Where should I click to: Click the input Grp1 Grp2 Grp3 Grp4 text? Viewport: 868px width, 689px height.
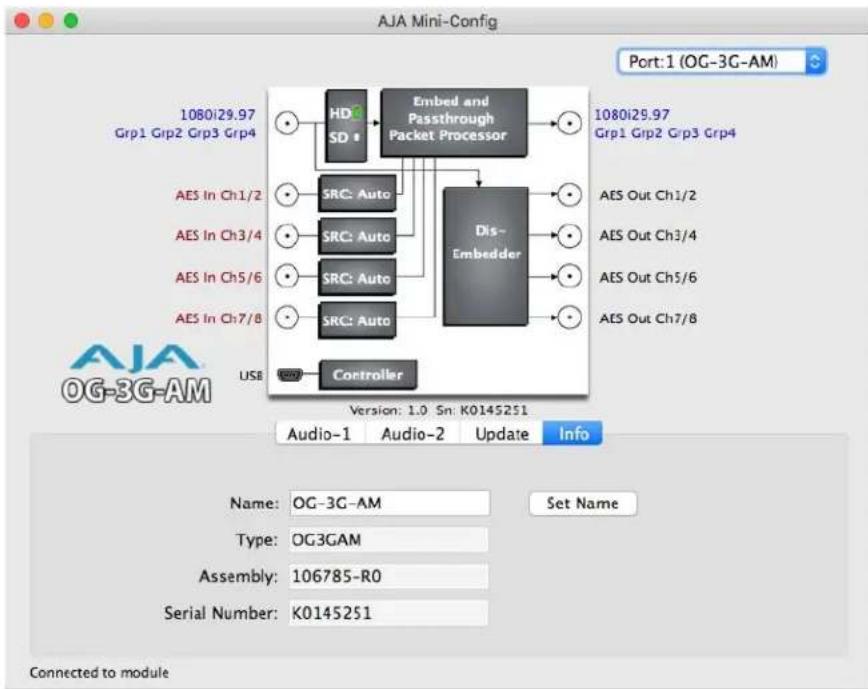point(185,133)
